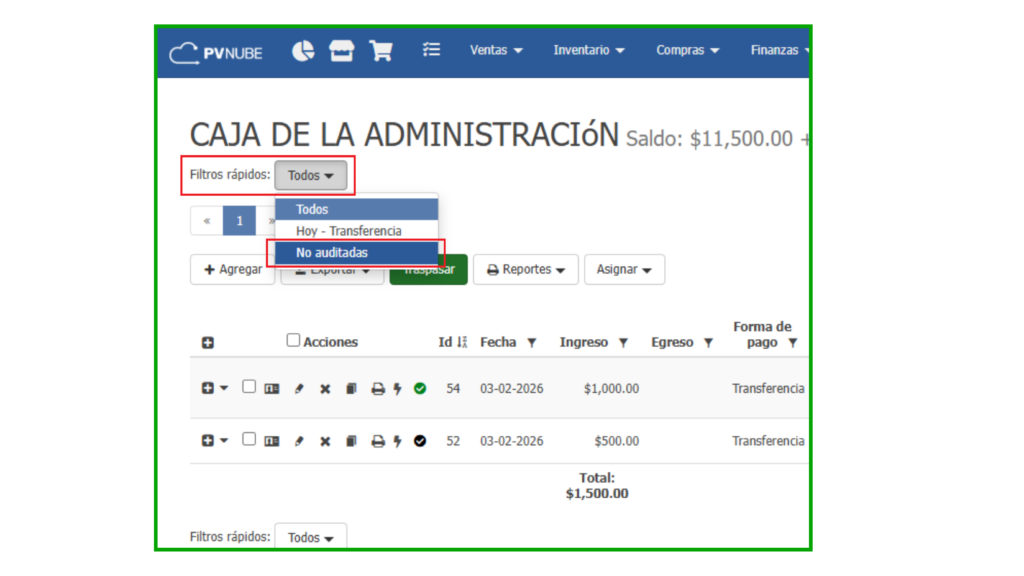Click the task checklist icon in navbar
Image resolution: width=1024 pixels, height=576 pixels.
pos(431,50)
